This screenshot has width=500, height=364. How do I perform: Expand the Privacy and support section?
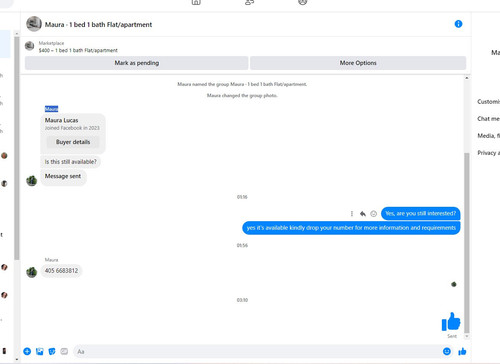pos(489,153)
